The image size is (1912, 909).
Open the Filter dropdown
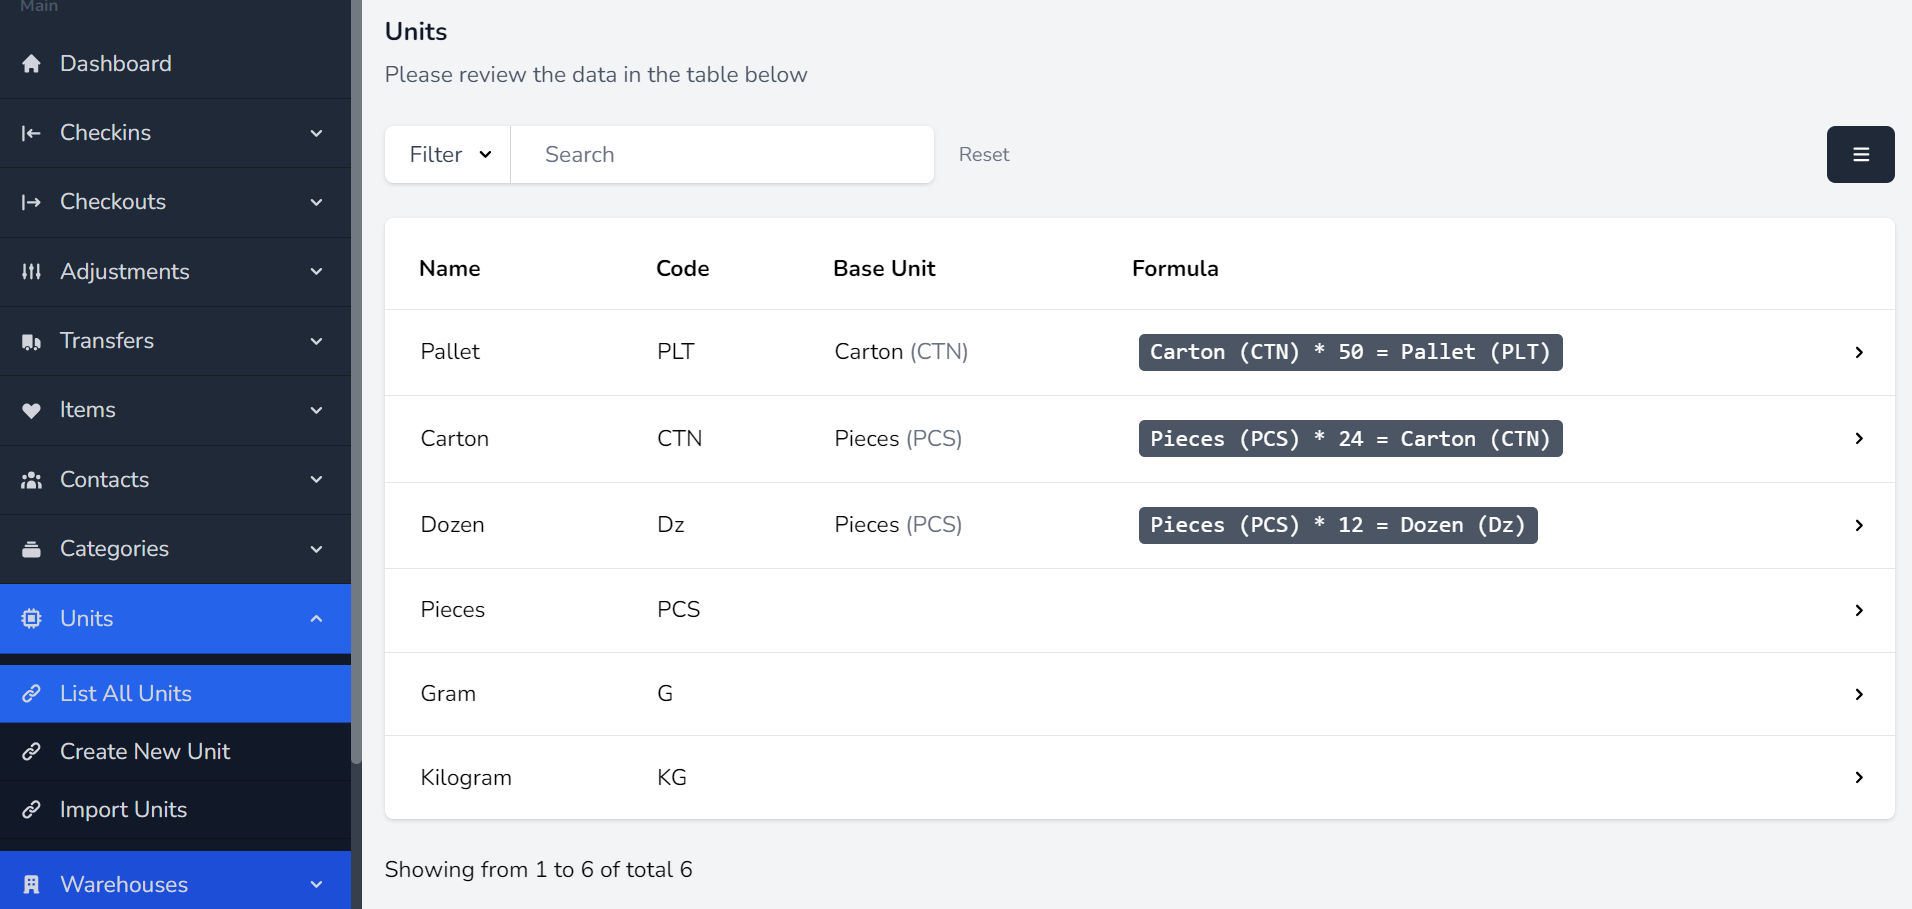(x=448, y=154)
